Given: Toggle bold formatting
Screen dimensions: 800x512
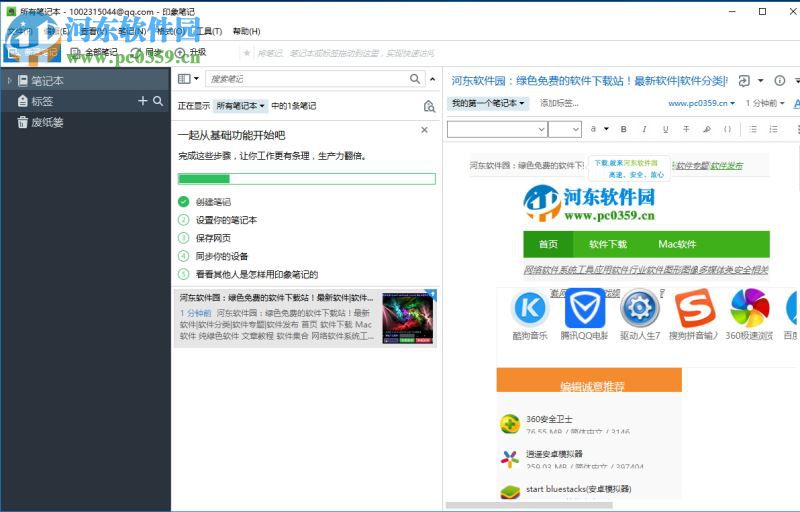Looking at the screenshot, I should click(x=623, y=130).
